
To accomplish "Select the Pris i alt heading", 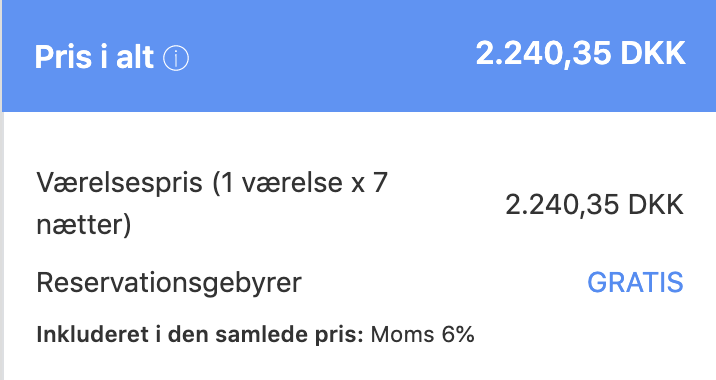I will pos(95,57).
